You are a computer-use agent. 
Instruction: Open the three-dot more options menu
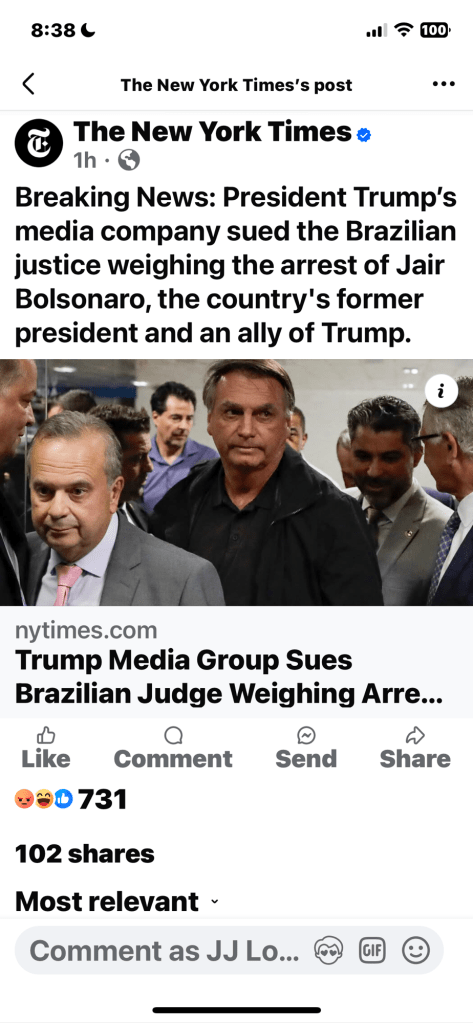[x=444, y=84]
